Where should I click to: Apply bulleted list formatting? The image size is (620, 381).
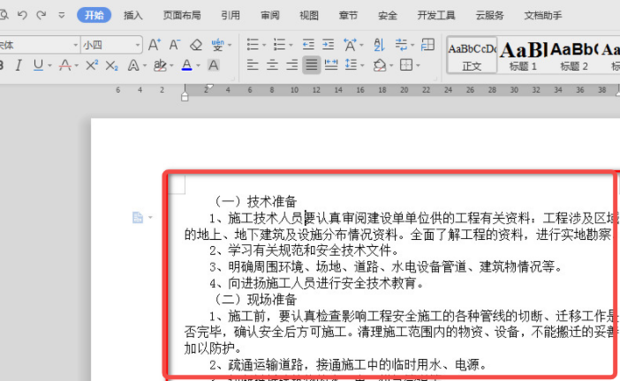253,45
